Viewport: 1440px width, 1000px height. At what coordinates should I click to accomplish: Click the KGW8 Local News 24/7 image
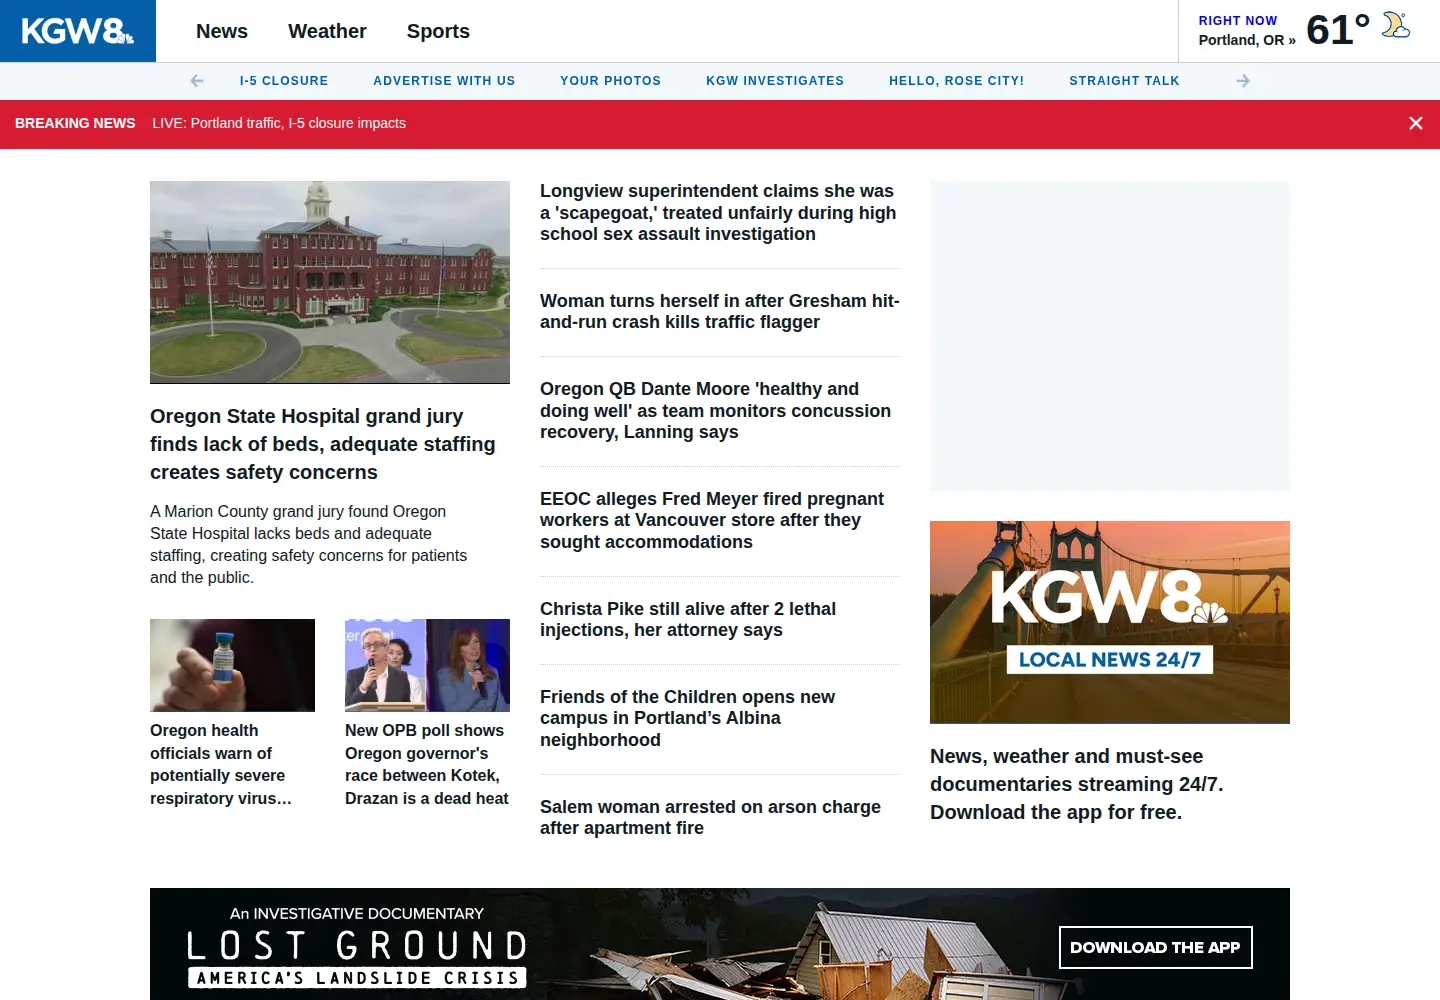point(1110,622)
